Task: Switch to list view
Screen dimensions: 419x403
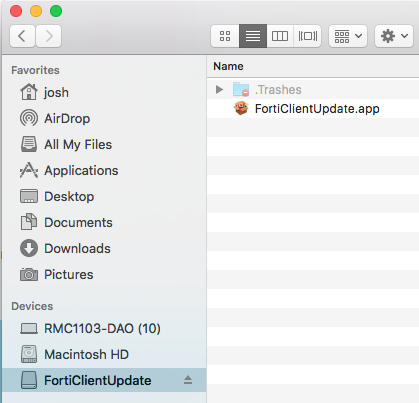Action: pyautogui.click(x=253, y=36)
